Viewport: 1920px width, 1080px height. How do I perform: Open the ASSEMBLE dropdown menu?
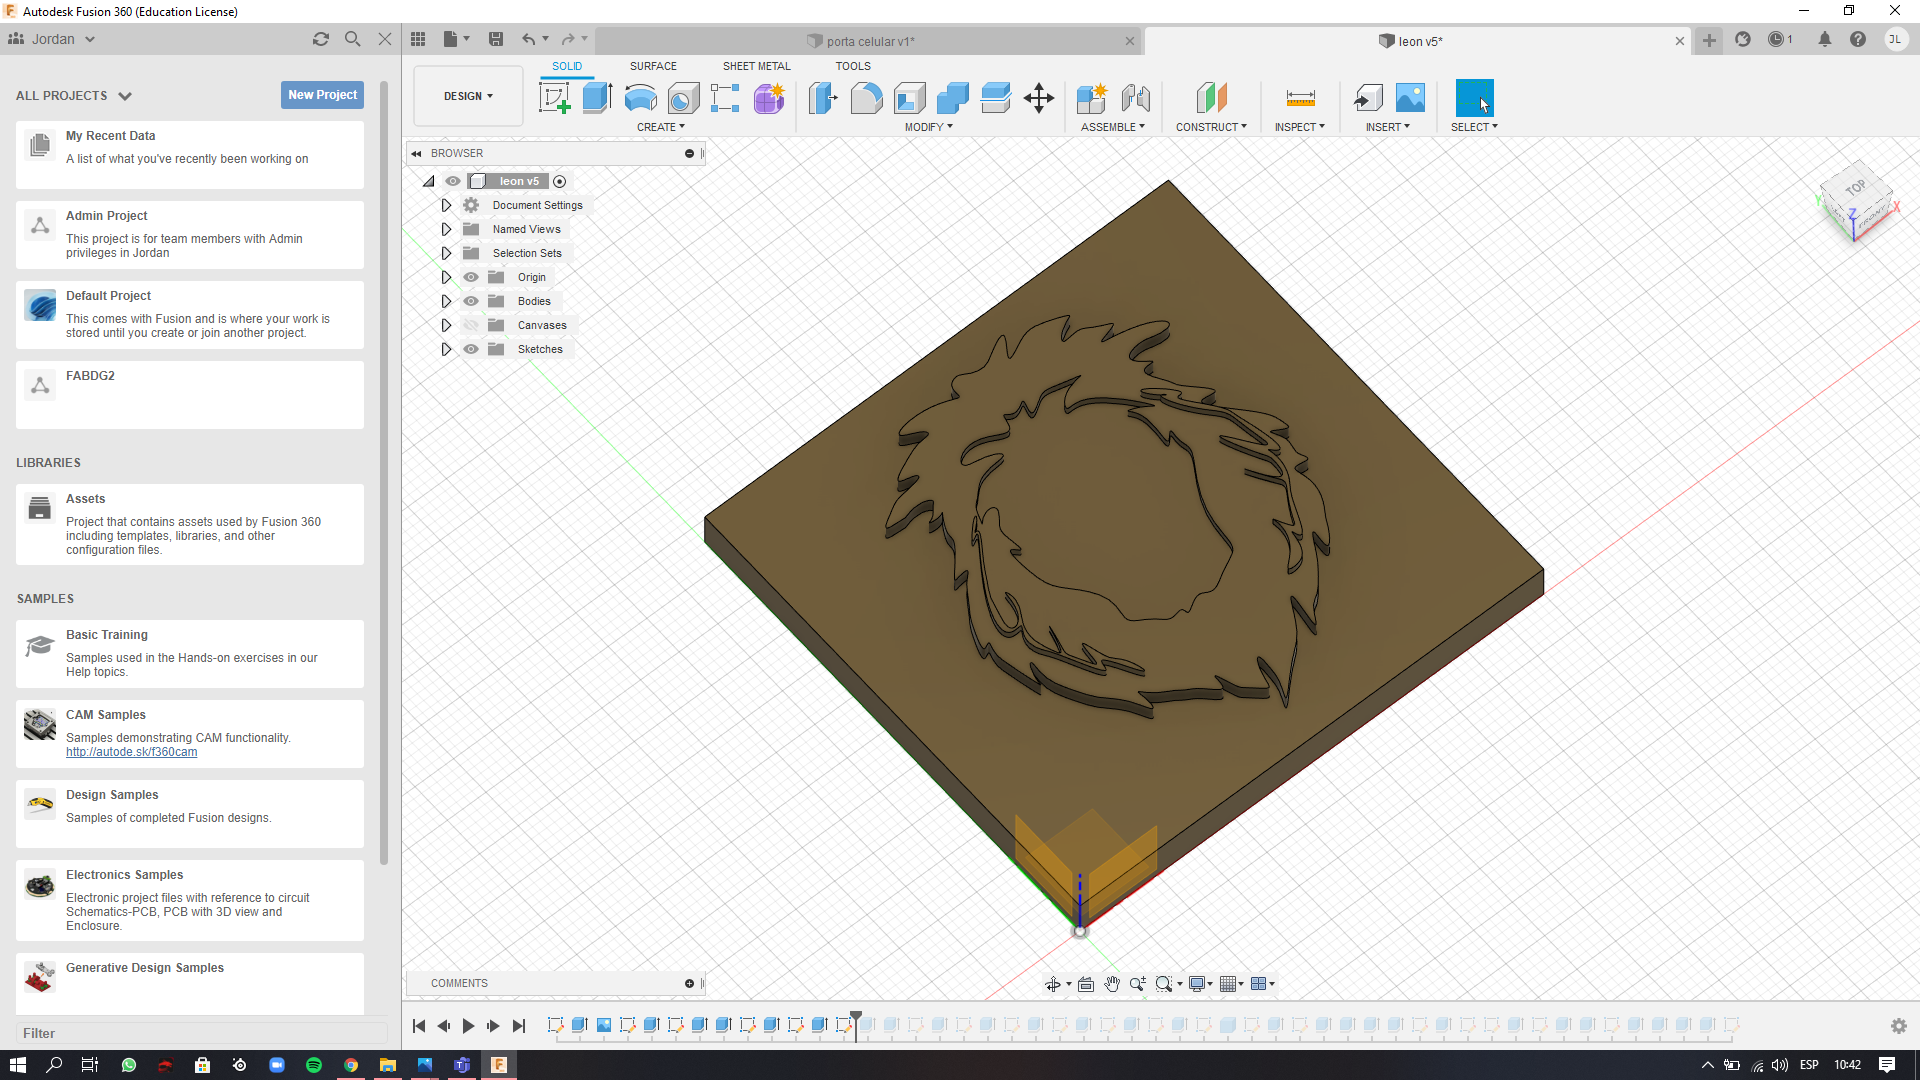pos(1112,127)
